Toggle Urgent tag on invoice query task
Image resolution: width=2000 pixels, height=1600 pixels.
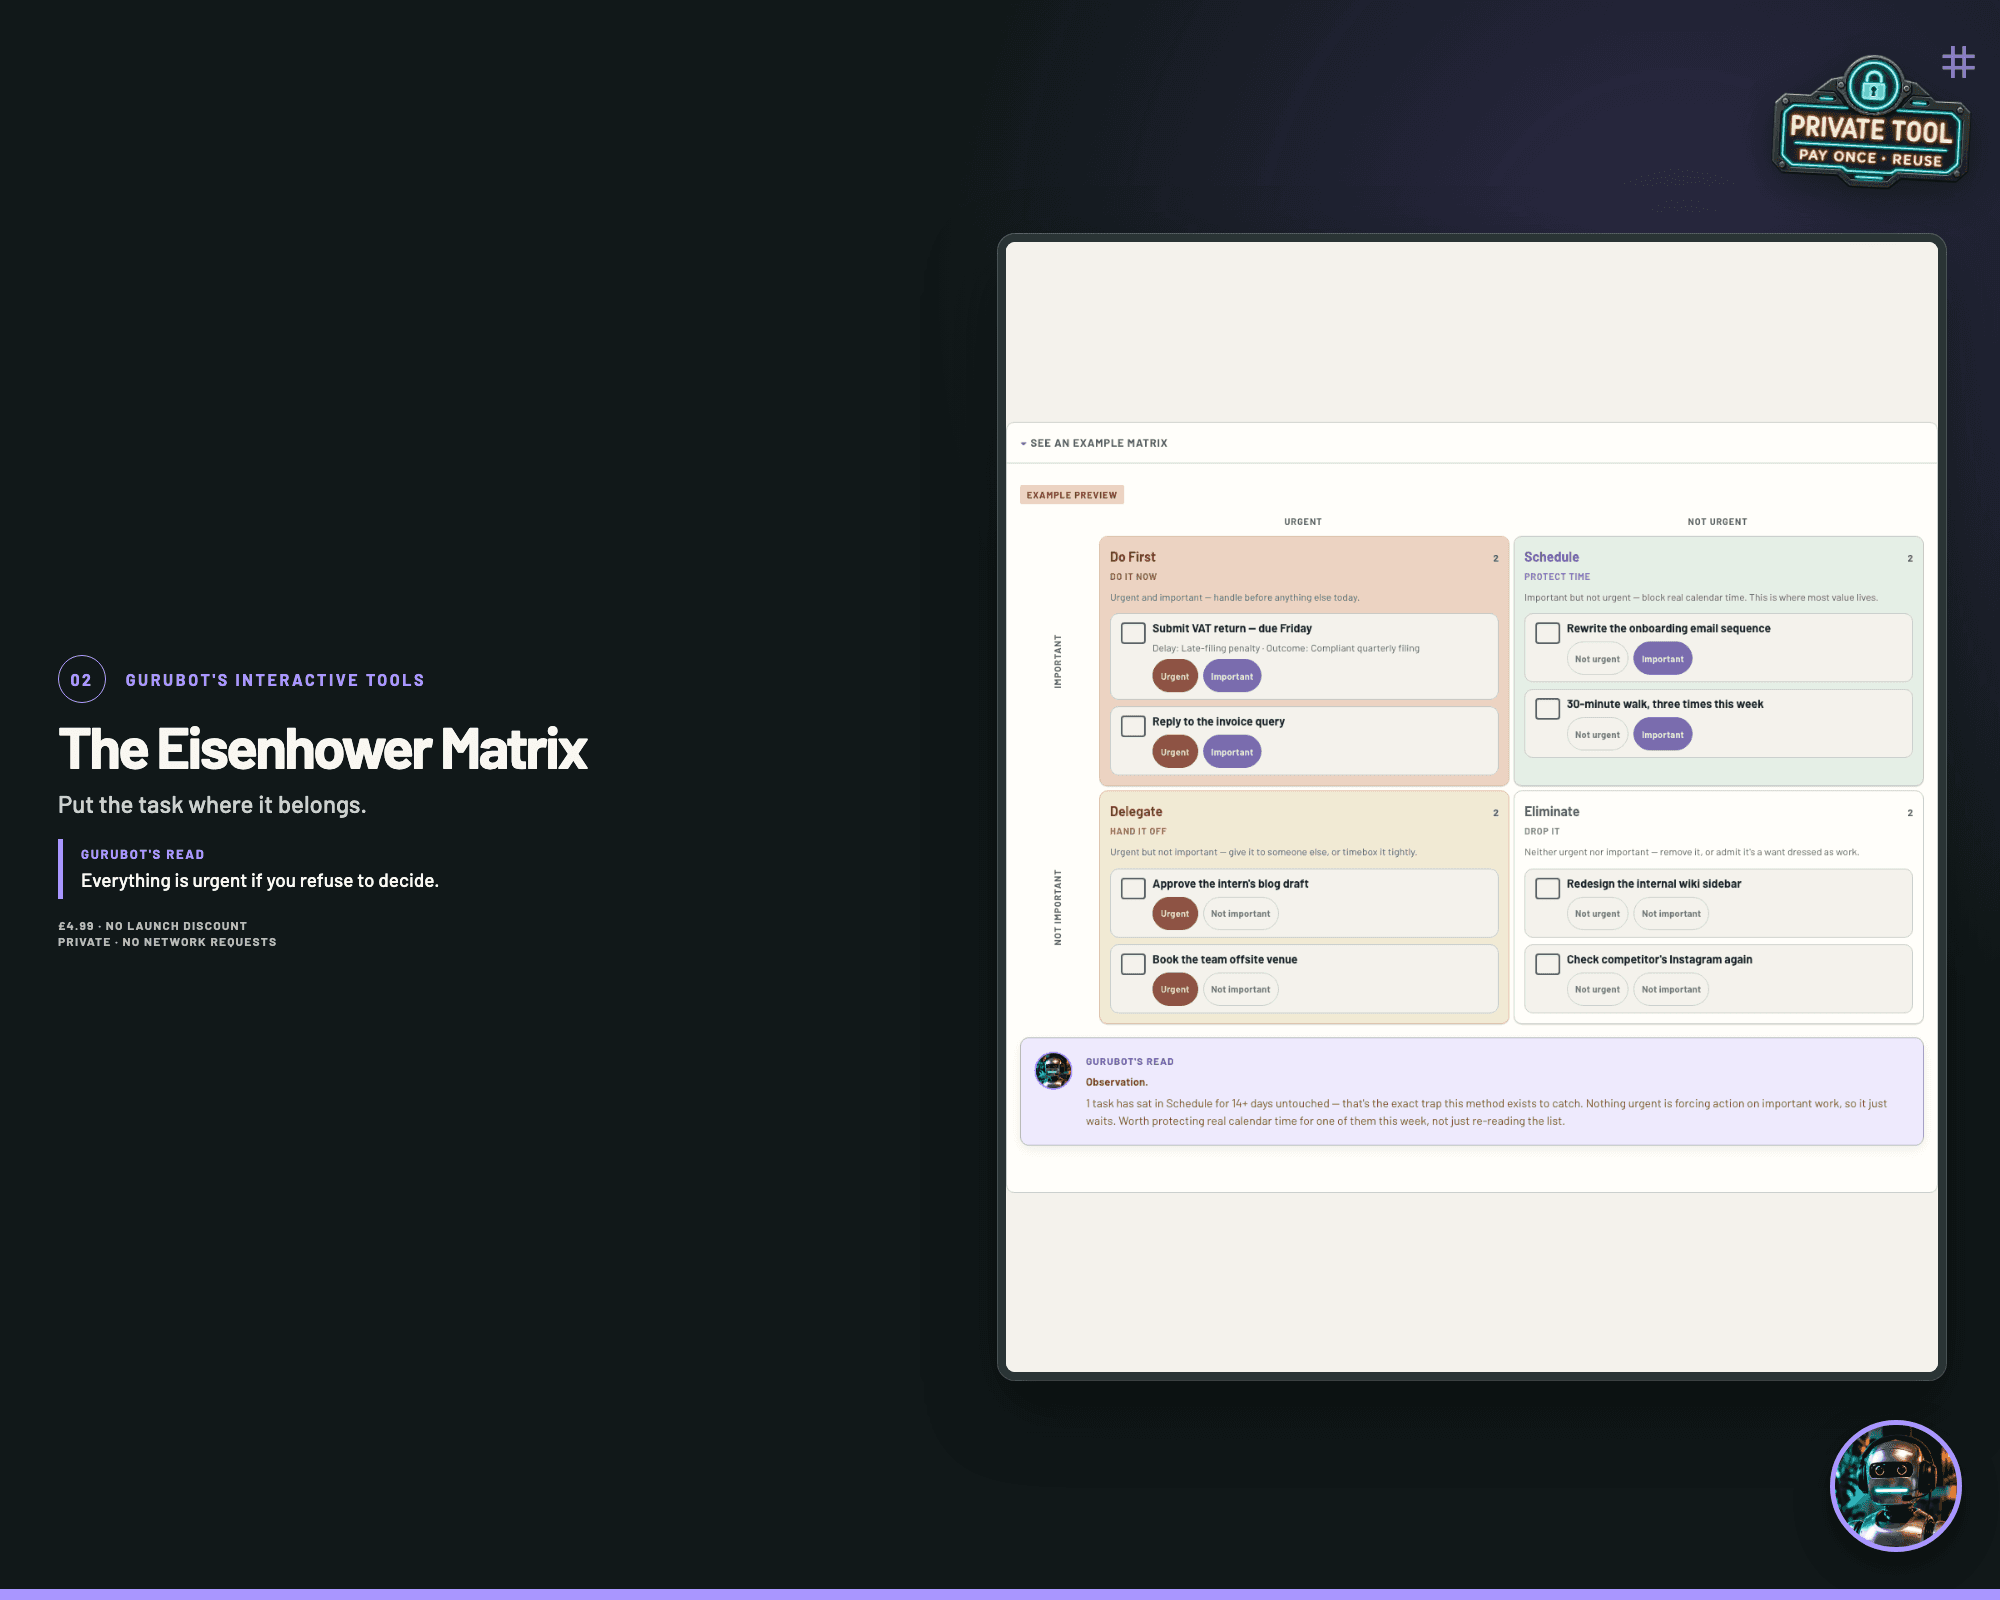(x=1175, y=752)
